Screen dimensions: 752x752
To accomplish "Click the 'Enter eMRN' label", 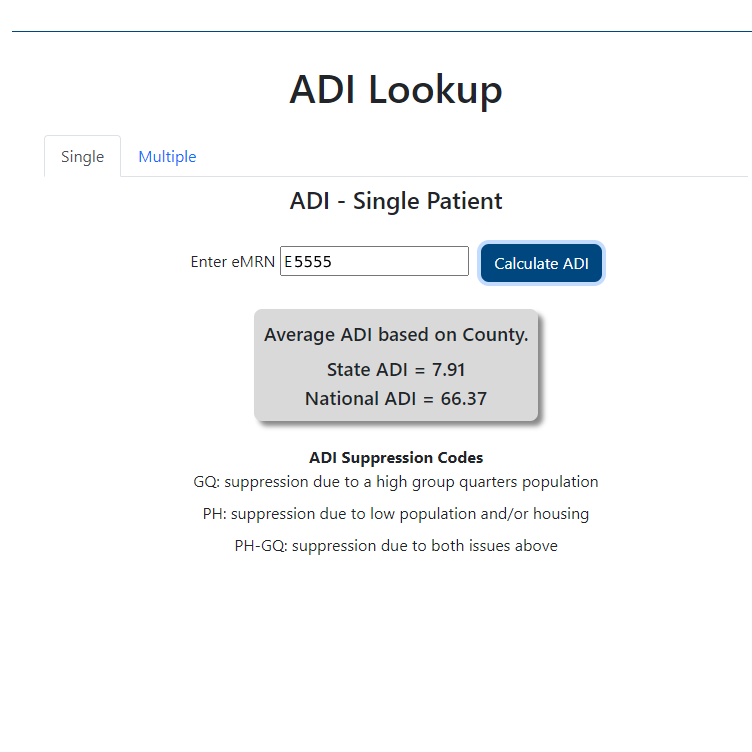I will pyautogui.click(x=232, y=262).
